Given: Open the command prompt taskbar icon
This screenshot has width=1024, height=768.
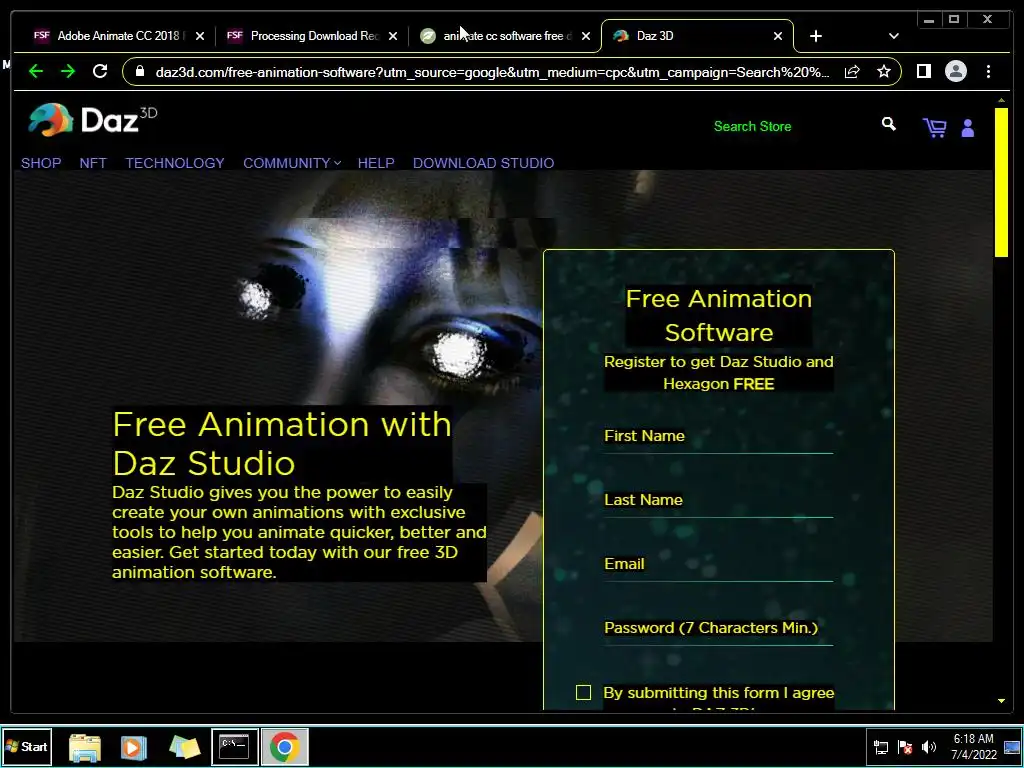Looking at the screenshot, I should click(x=234, y=746).
